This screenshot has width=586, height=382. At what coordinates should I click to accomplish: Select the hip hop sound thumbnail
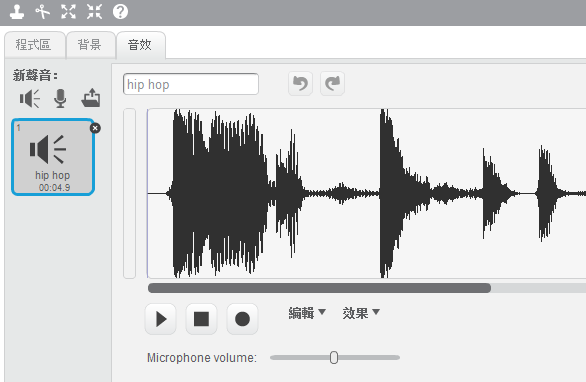coord(53,157)
